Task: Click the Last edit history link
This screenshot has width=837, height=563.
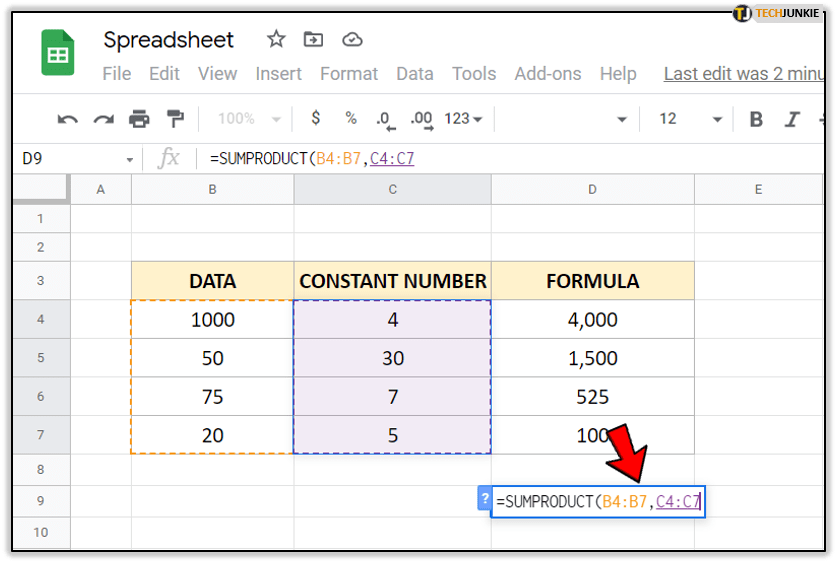Action: coord(745,74)
